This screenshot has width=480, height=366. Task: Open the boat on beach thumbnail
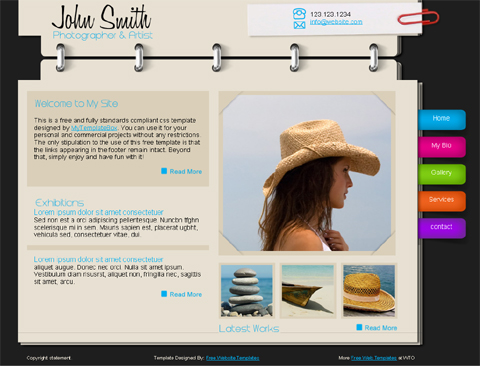tap(308, 290)
